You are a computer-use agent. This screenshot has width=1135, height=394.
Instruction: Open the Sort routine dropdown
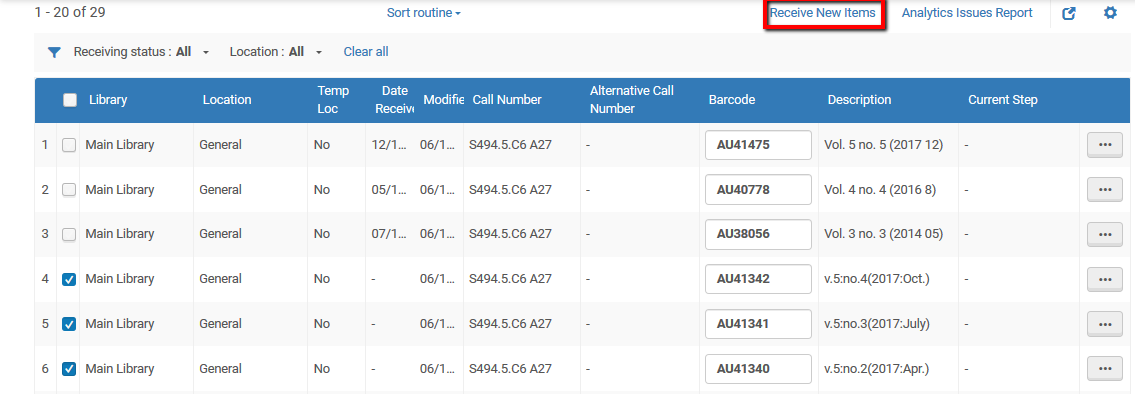pos(423,13)
